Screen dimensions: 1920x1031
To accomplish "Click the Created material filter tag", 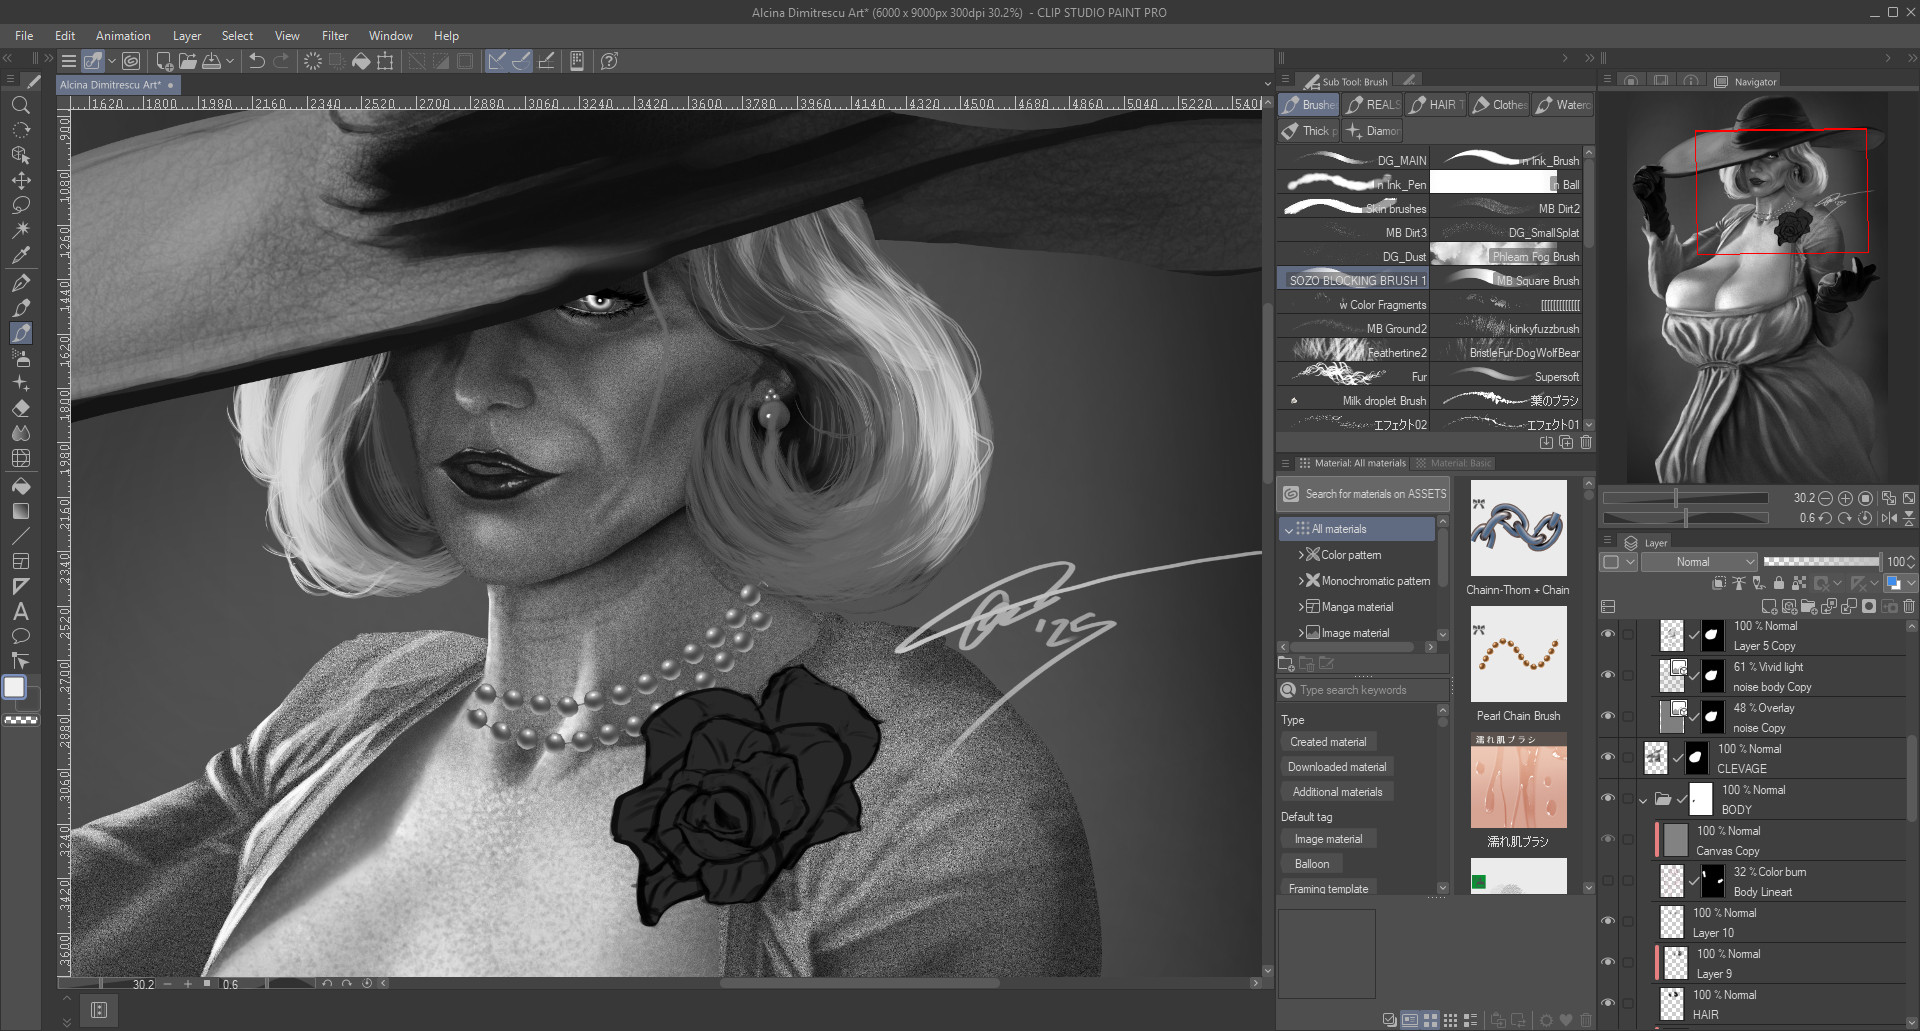I will [1328, 742].
